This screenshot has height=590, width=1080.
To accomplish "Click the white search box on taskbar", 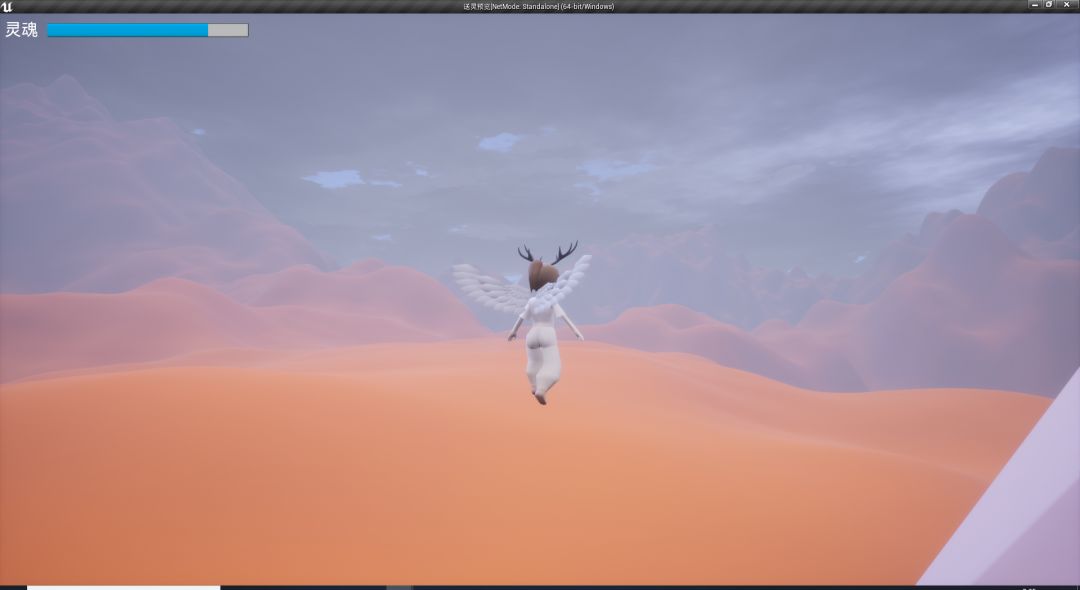I will (123, 587).
